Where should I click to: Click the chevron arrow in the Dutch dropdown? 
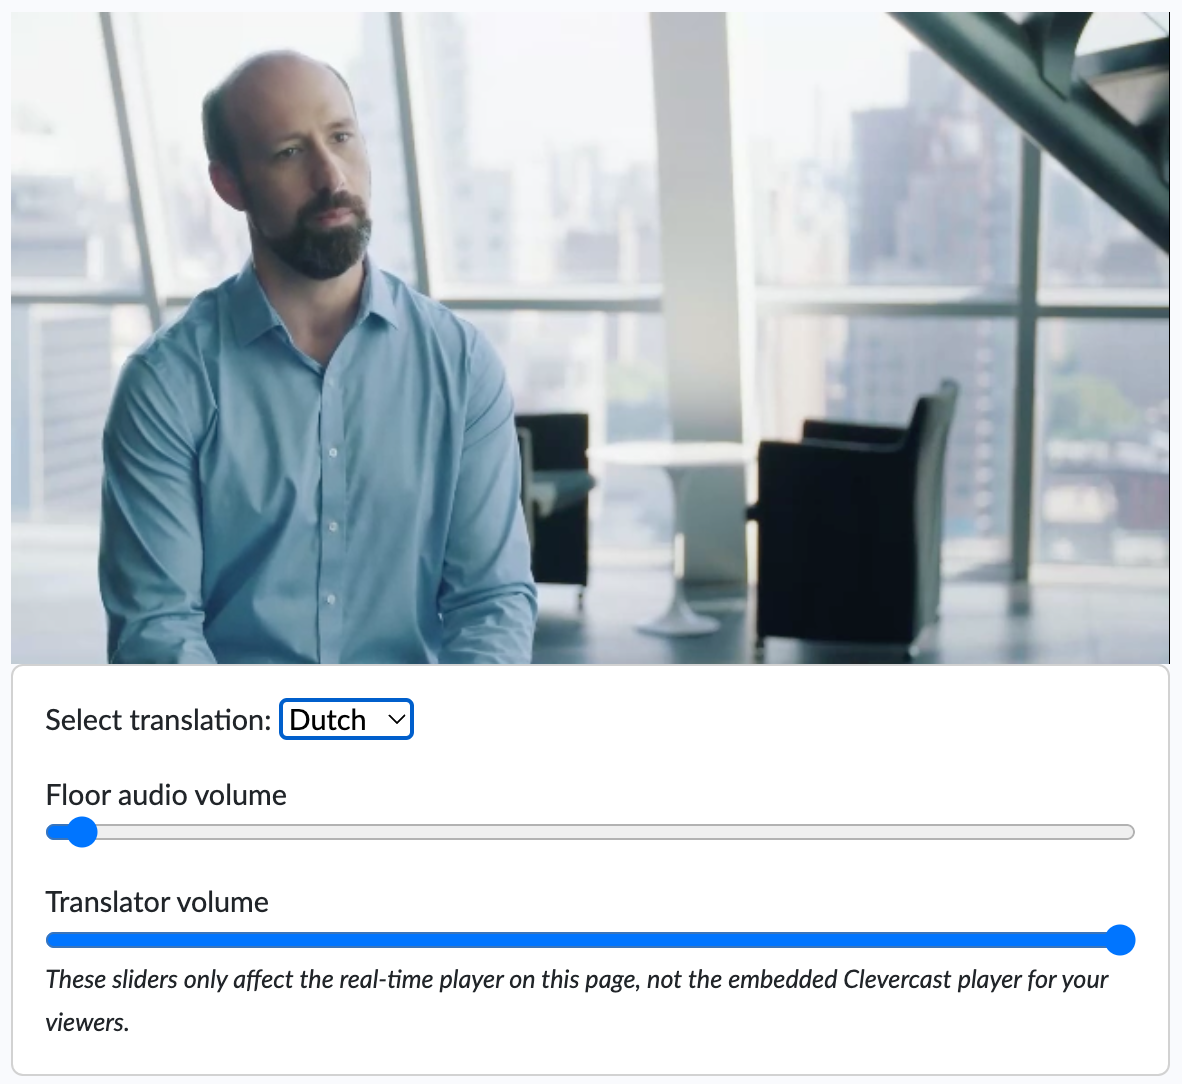(397, 719)
